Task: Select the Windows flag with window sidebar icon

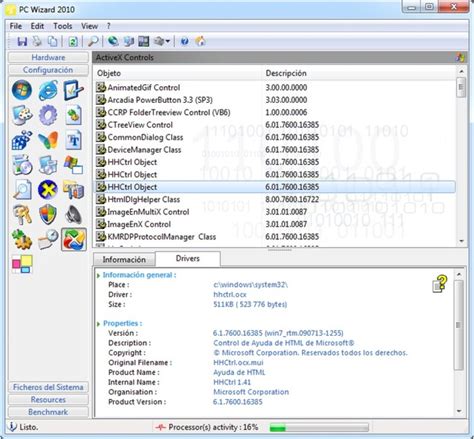Action: [73, 165]
